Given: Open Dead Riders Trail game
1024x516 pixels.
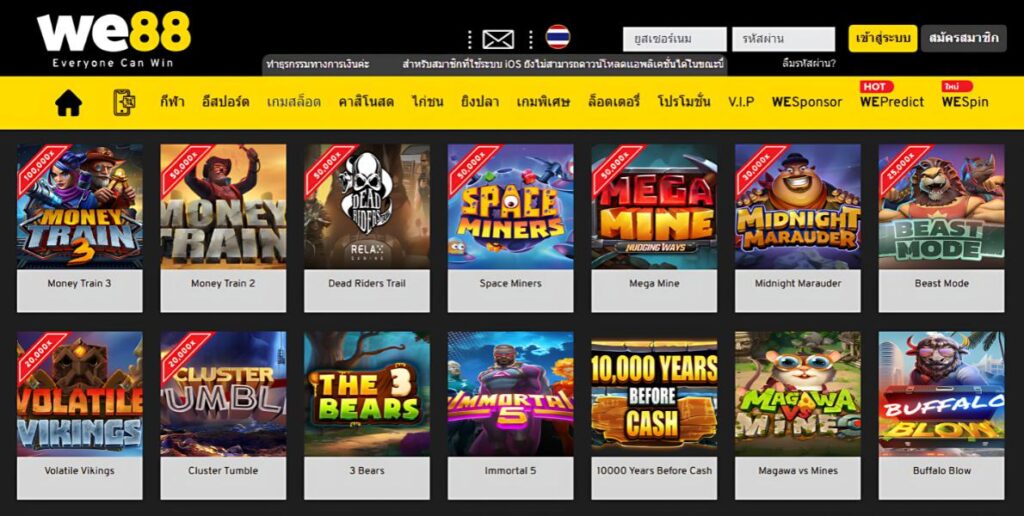Looking at the screenshot, I should (x=367, y=206).
